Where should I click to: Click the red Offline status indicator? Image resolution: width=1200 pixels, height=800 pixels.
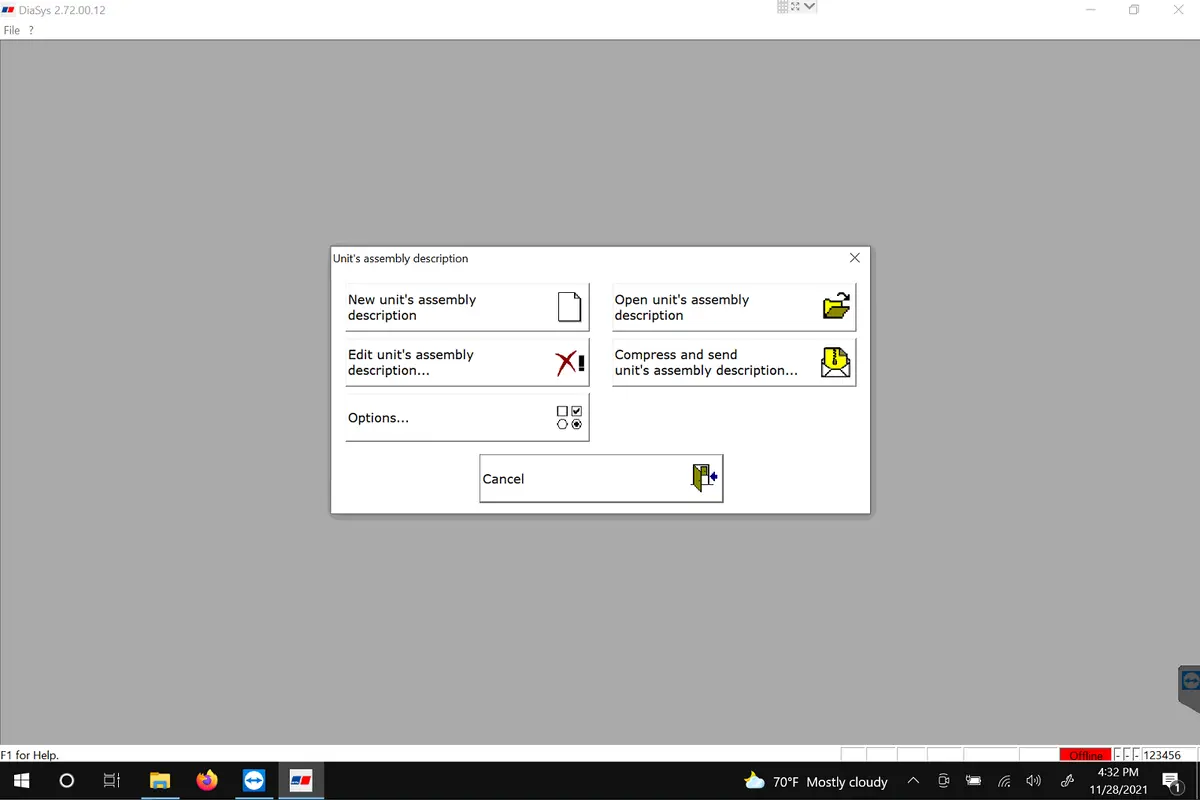[1086, 755]
